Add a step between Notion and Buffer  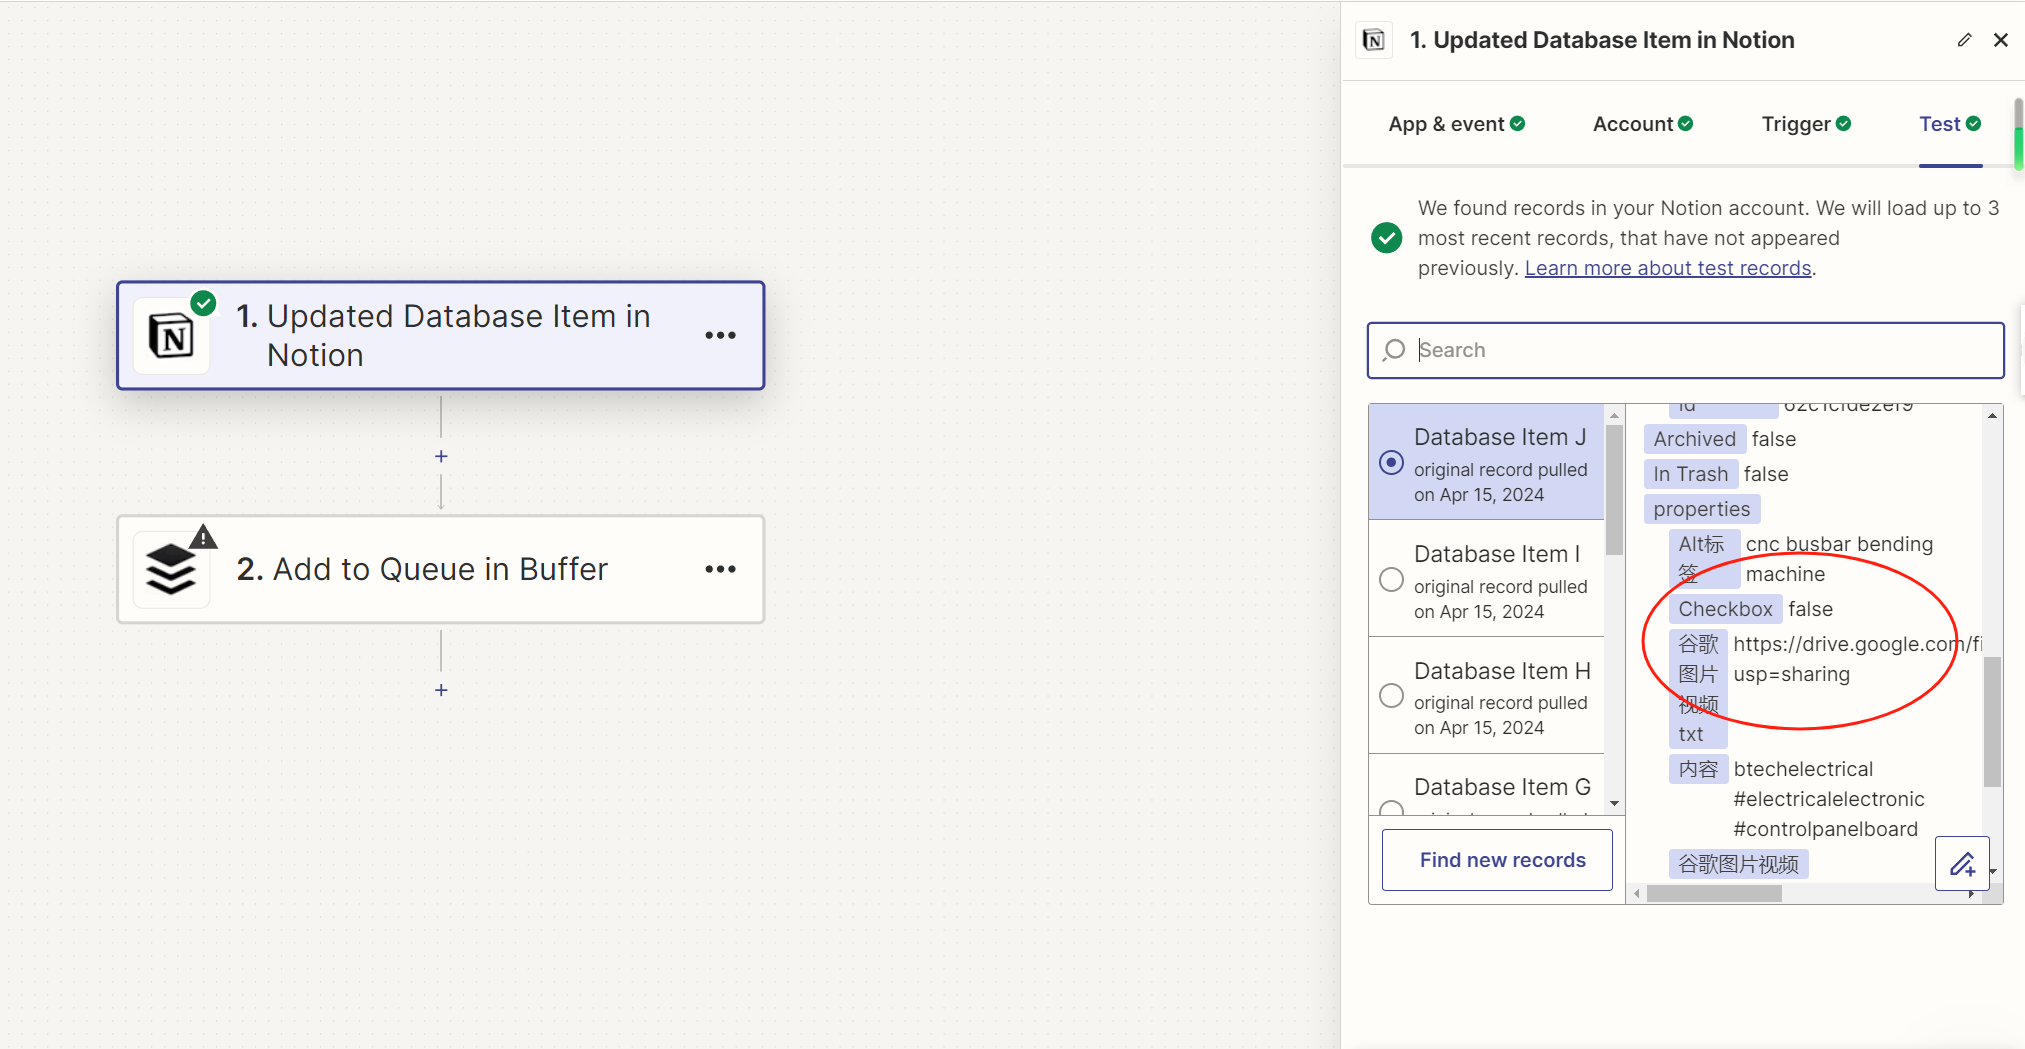pyautogui.click(x=441, y=456)
